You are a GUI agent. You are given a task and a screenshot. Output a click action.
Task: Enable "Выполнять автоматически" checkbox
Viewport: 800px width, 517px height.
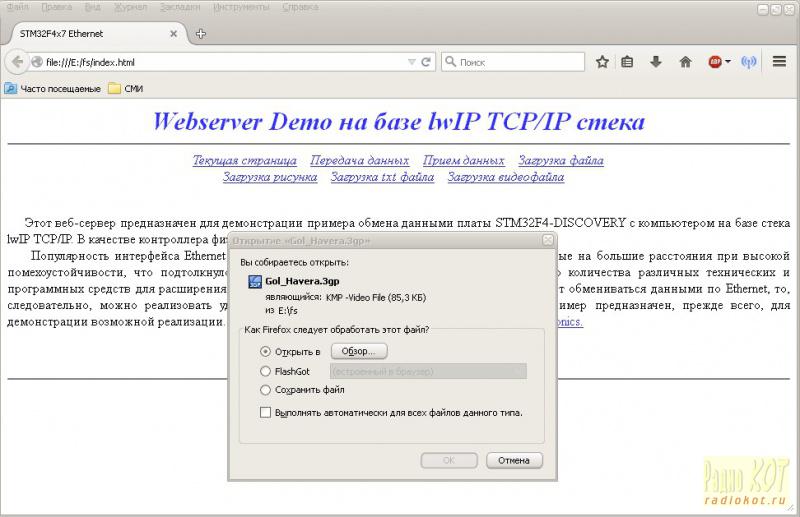tap(265, 412)
